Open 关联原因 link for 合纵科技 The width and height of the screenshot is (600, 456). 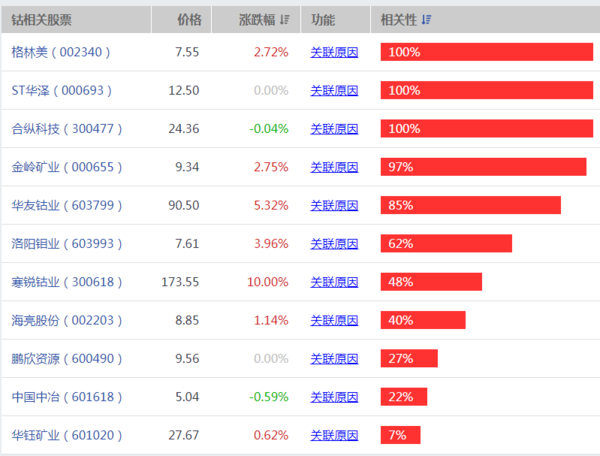(334, 129)
